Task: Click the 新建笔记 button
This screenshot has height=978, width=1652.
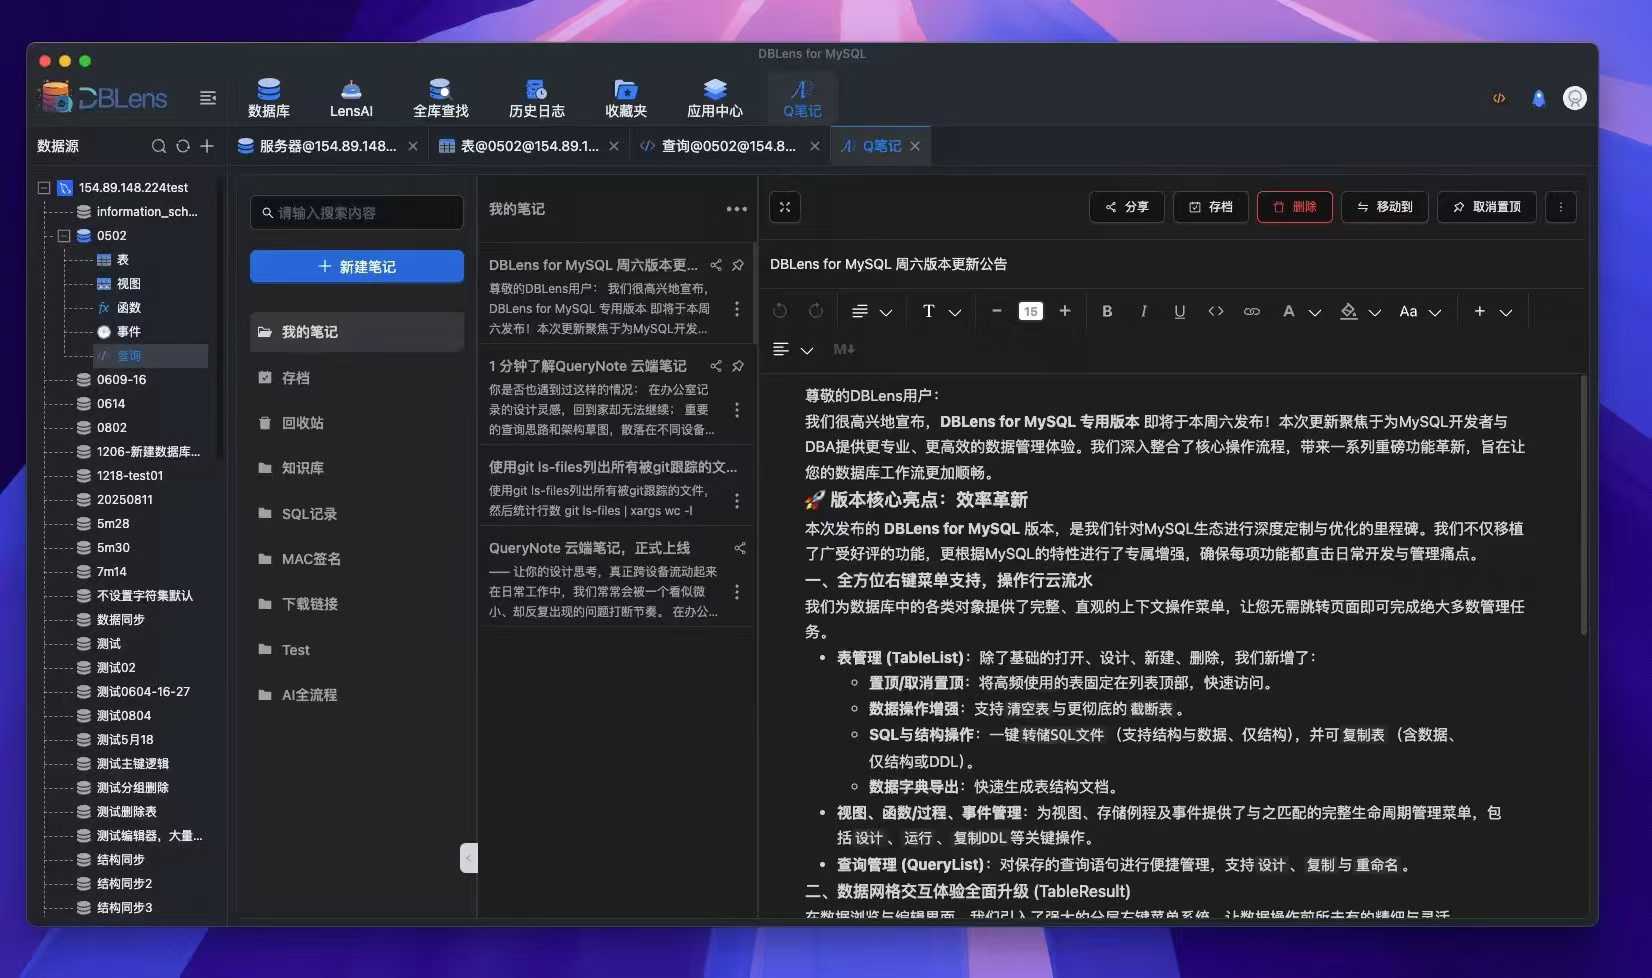Action: 356,266
